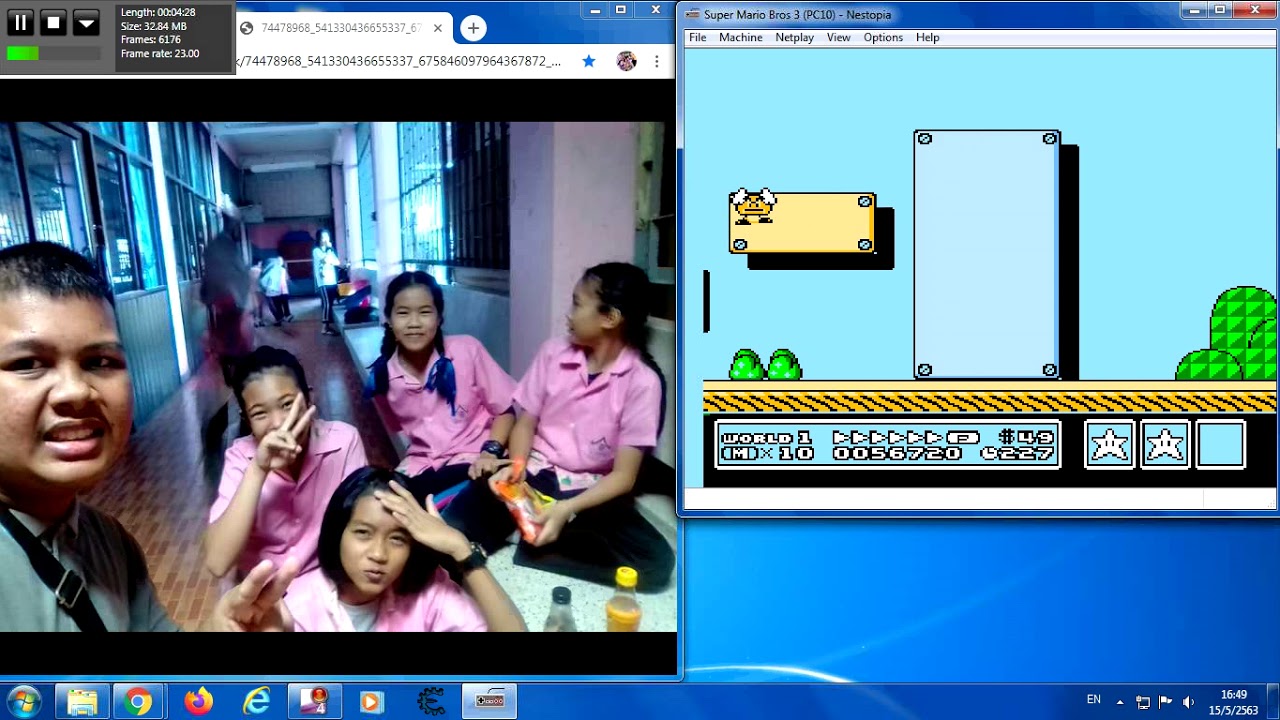The image size is (1280, 720).
Task: Open the Netplay menu in Nestopia
Action: click(795, 37)
